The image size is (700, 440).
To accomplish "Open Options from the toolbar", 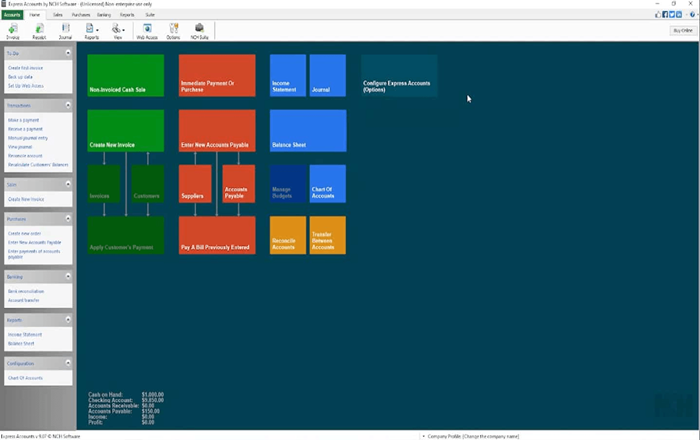I will (173, 31).
